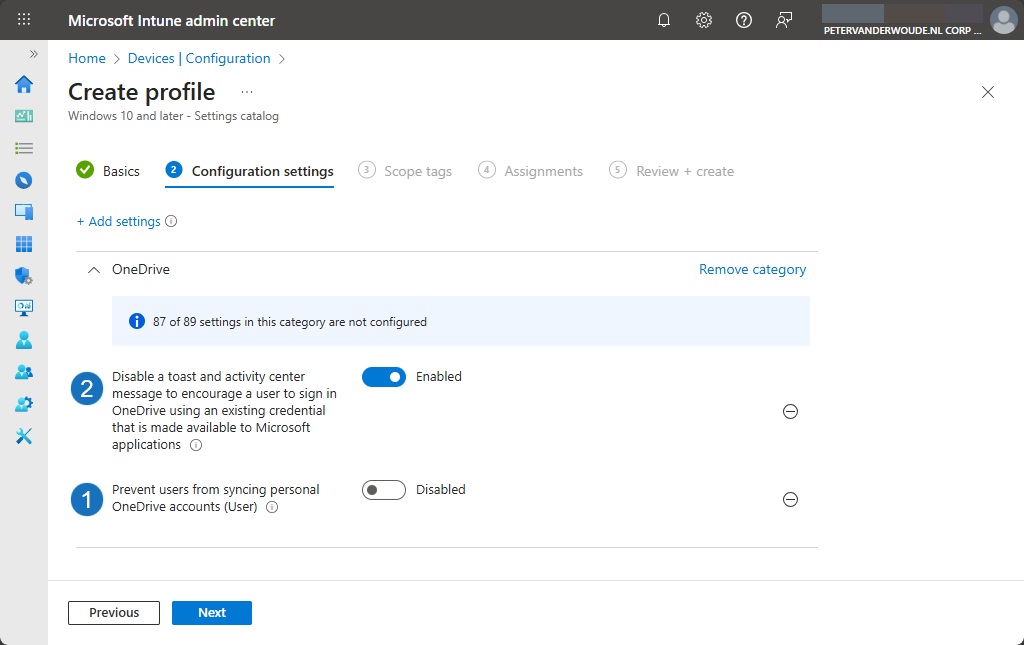Open the help question mark icon

[x=744, y=20]
